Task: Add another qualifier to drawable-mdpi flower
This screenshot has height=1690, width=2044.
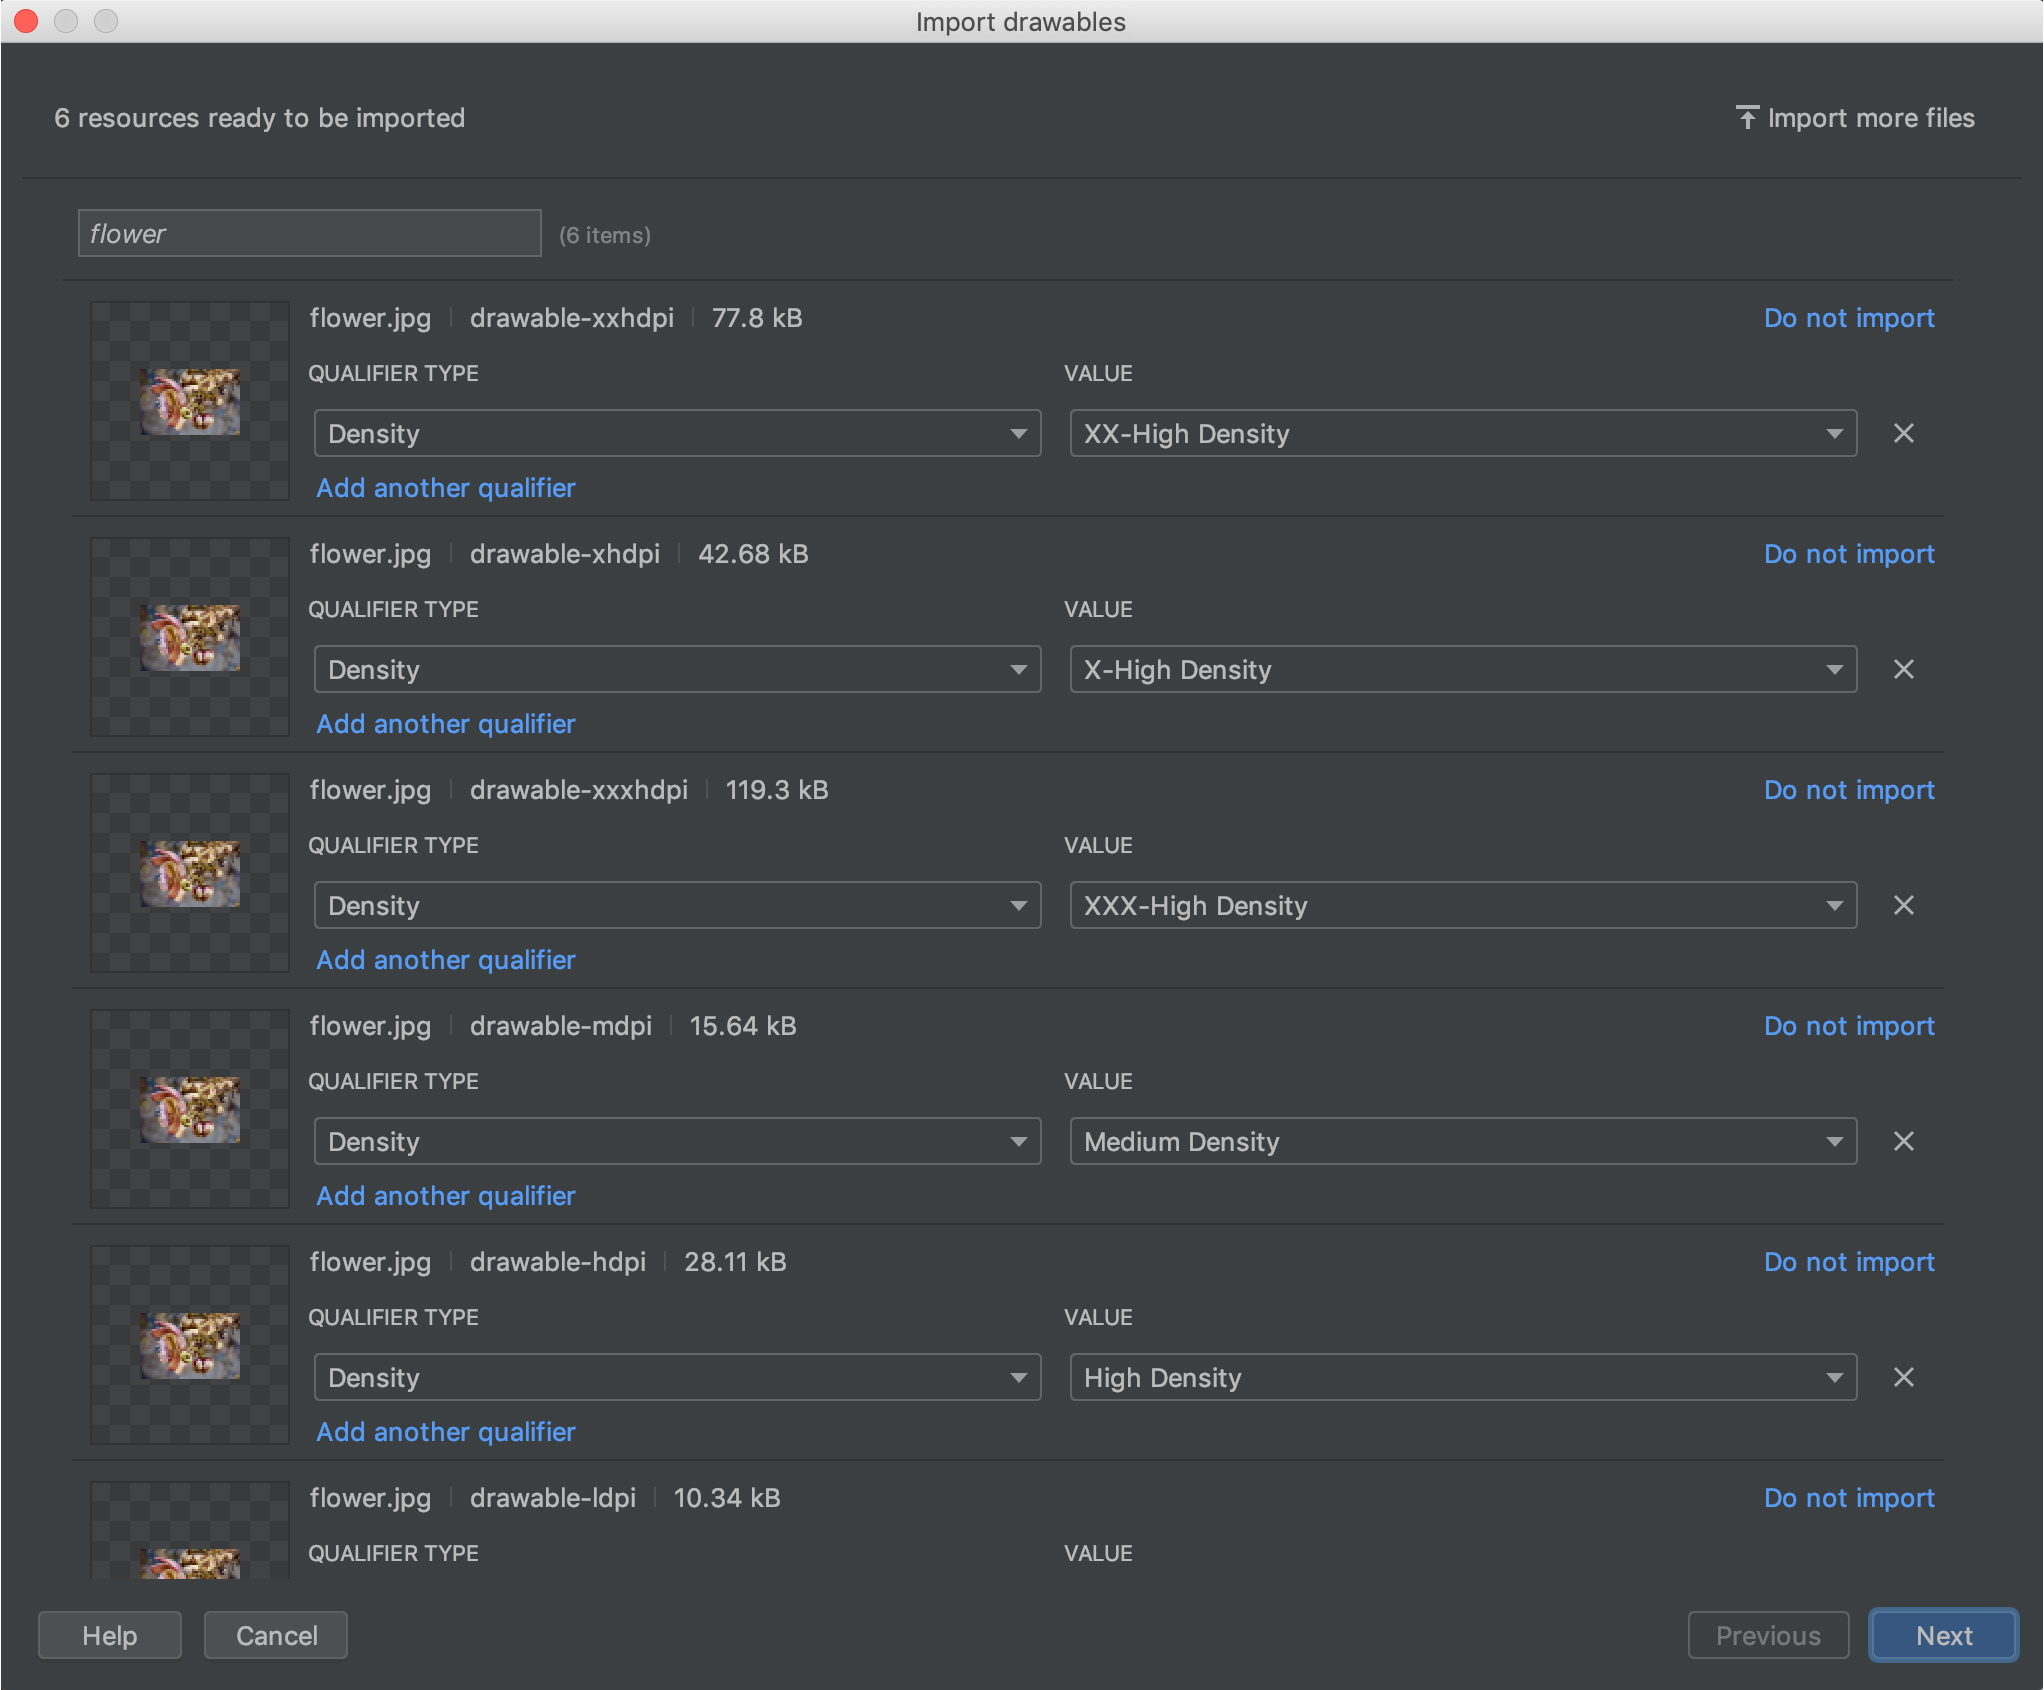Action: pos(446,1196)
